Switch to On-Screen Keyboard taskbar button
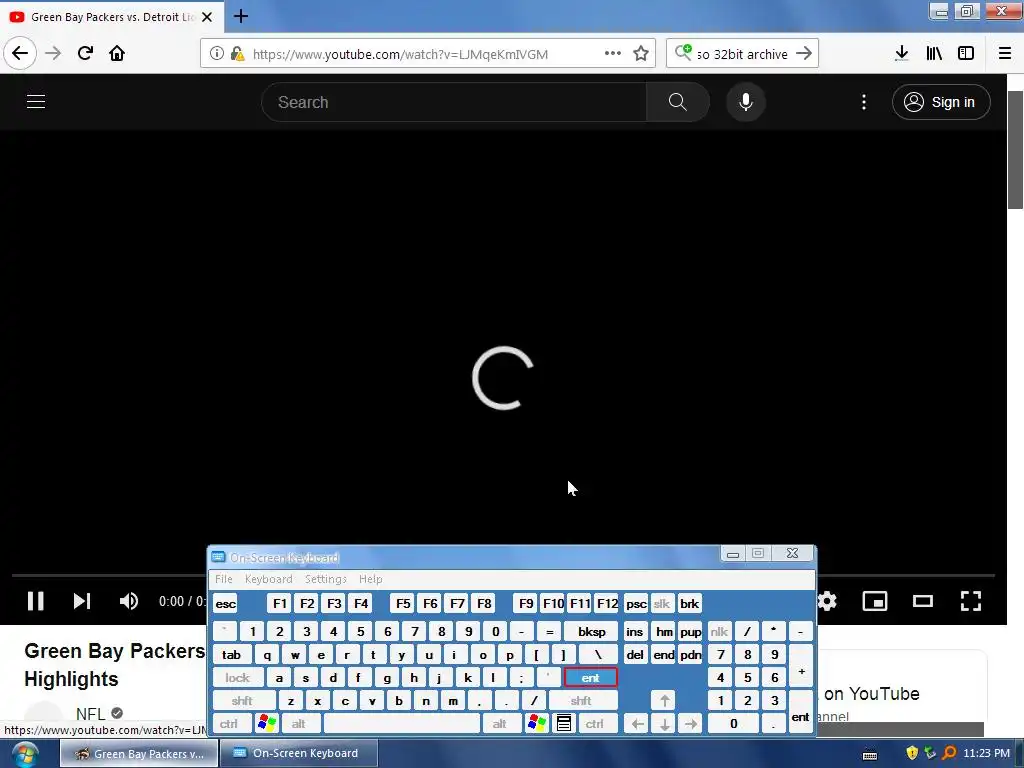The width and height of the screenshot is (1024, 768). (x=299, y=754)
